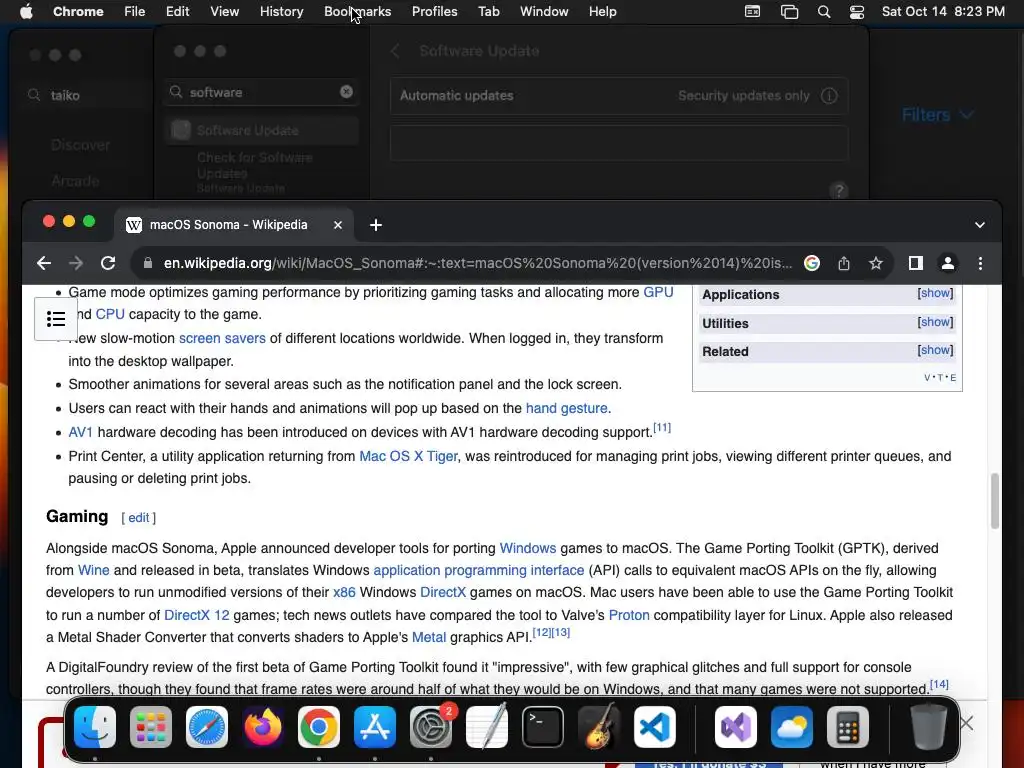Open the AV1 link
The width and height of the screenshot is (1024, 768).
pos(81,432)
